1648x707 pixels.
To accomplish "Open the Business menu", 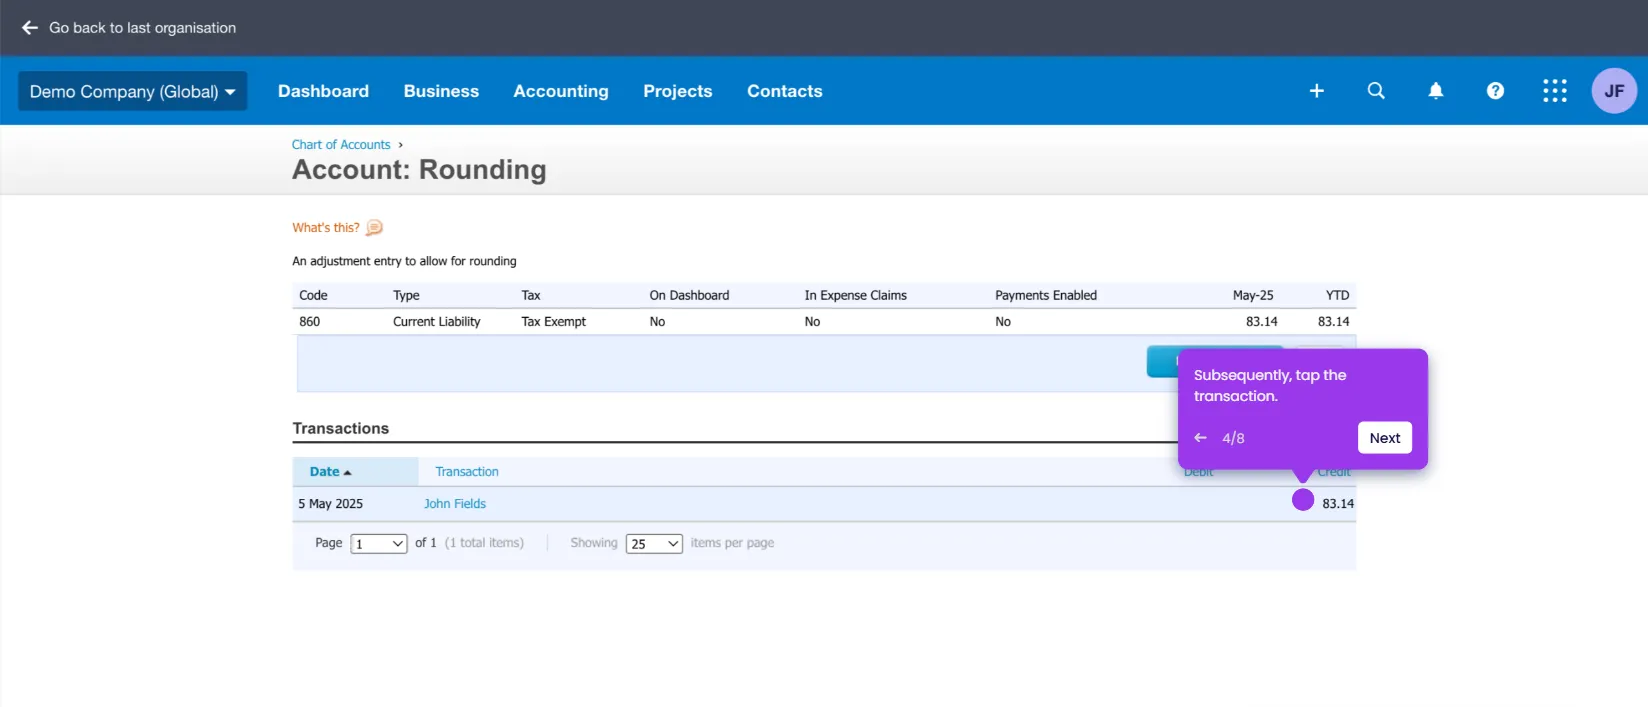I will [x=441, y=91].
